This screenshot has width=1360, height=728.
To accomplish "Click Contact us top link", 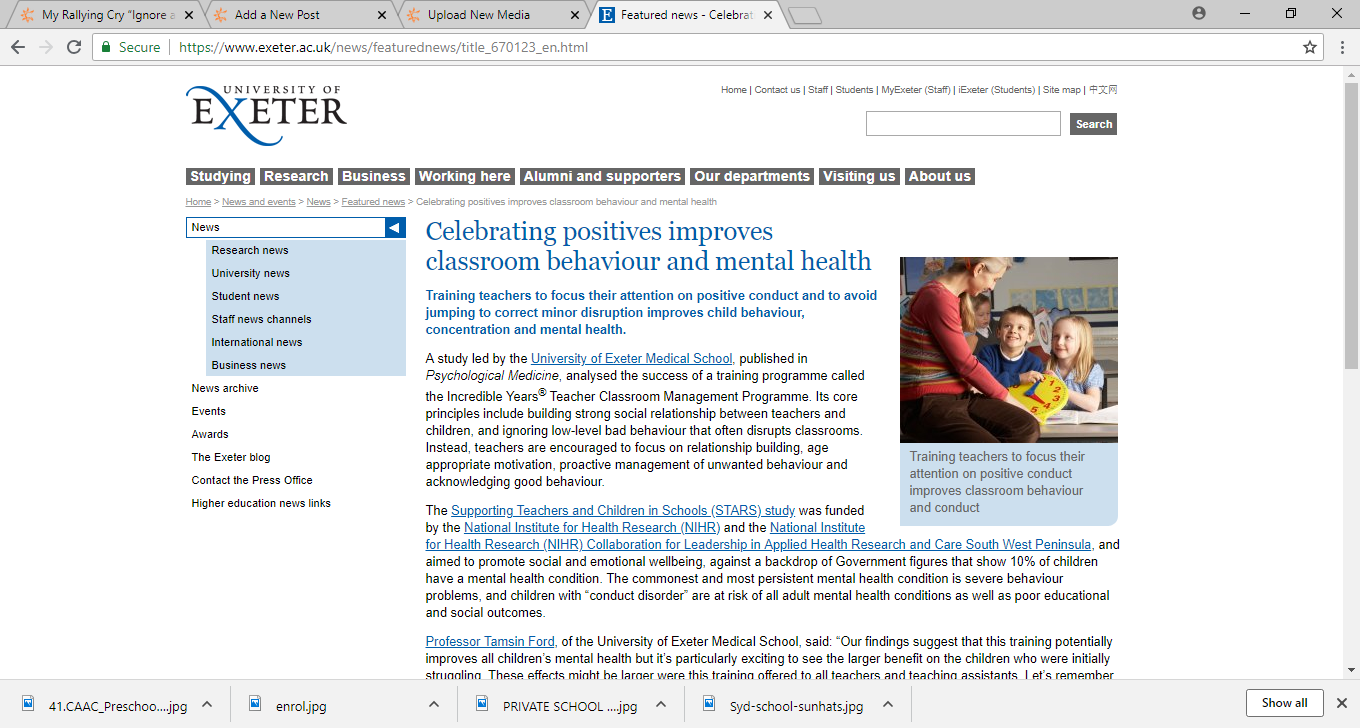I will tap(777, 90).
